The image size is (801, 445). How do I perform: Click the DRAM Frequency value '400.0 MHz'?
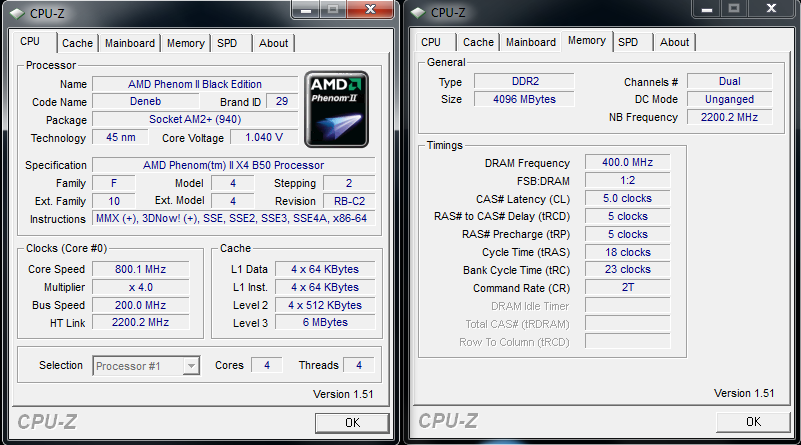(627, 162)
